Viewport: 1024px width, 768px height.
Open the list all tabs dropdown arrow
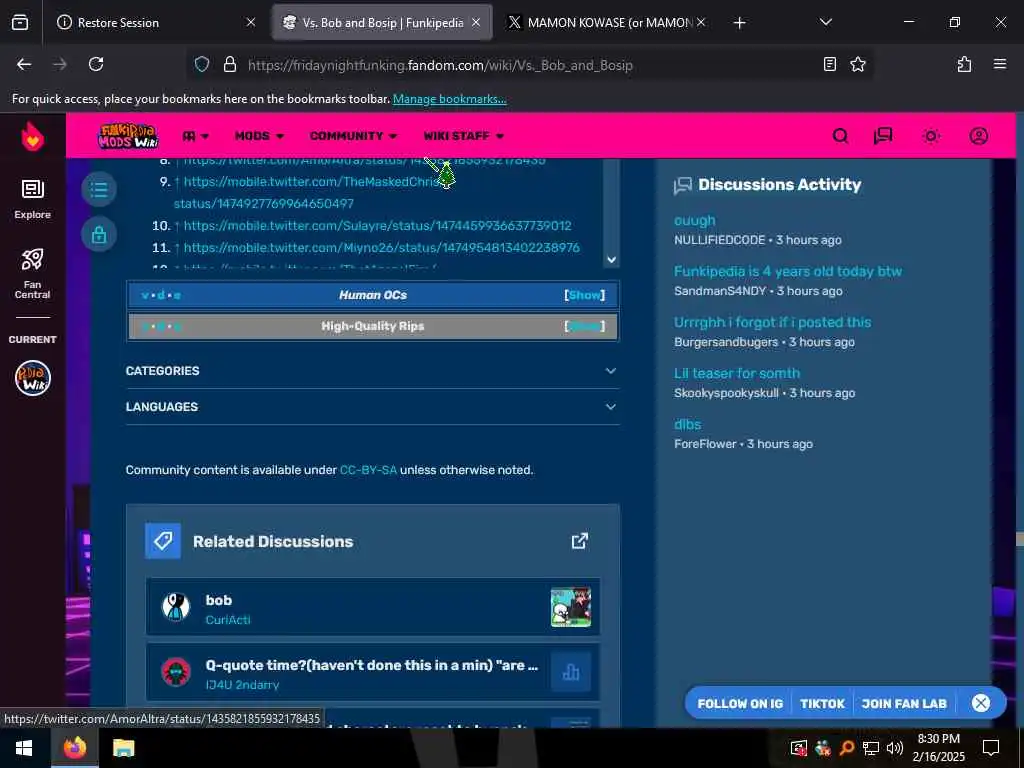pos(825,22)
